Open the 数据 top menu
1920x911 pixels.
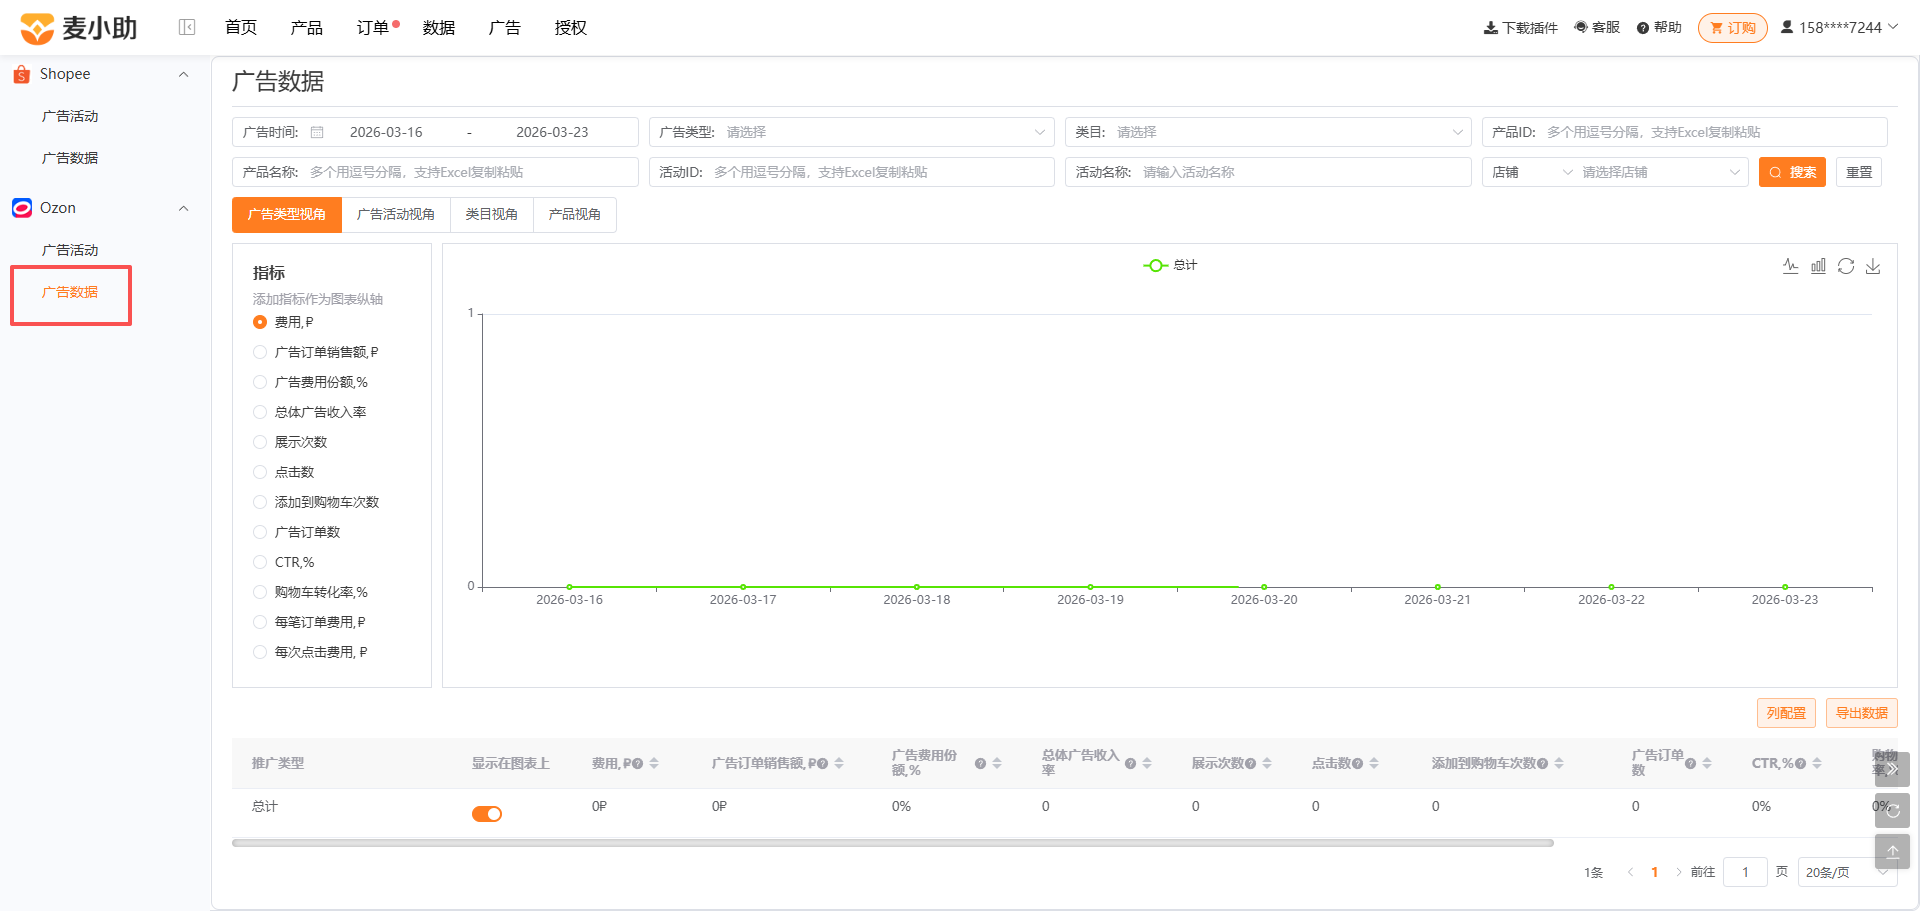click(438, 28)
